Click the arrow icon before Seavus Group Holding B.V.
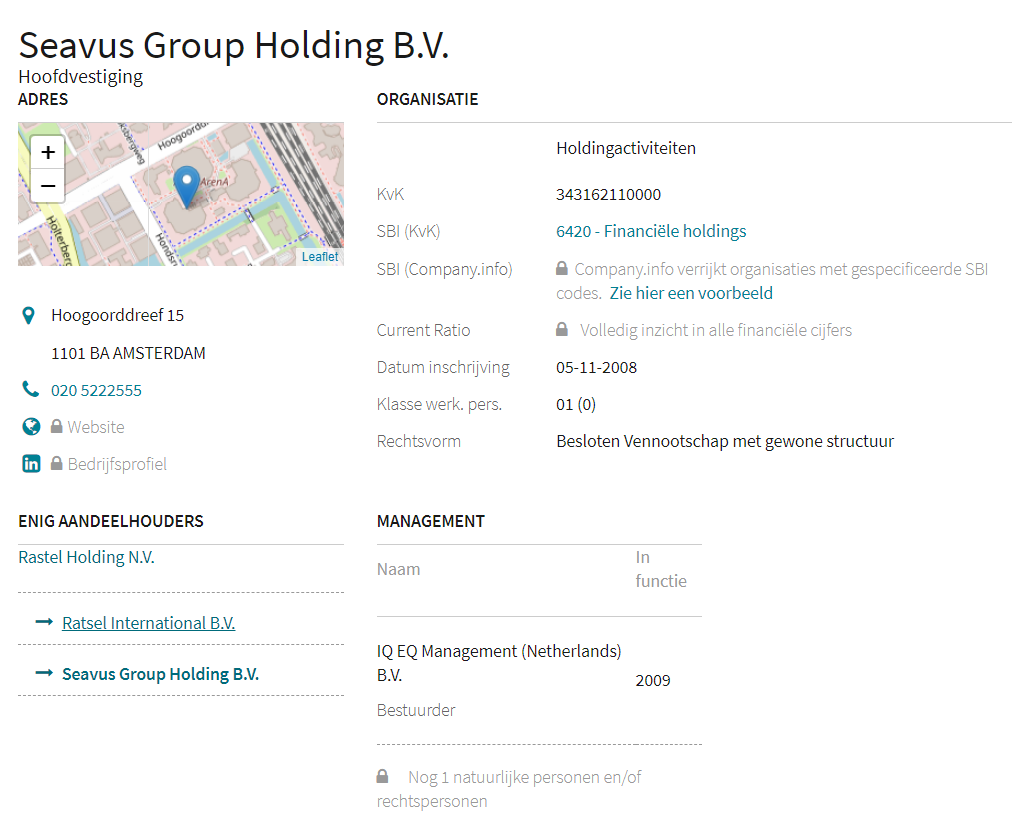The height and width of the screenshot is (822, 1012). point(44,673)
